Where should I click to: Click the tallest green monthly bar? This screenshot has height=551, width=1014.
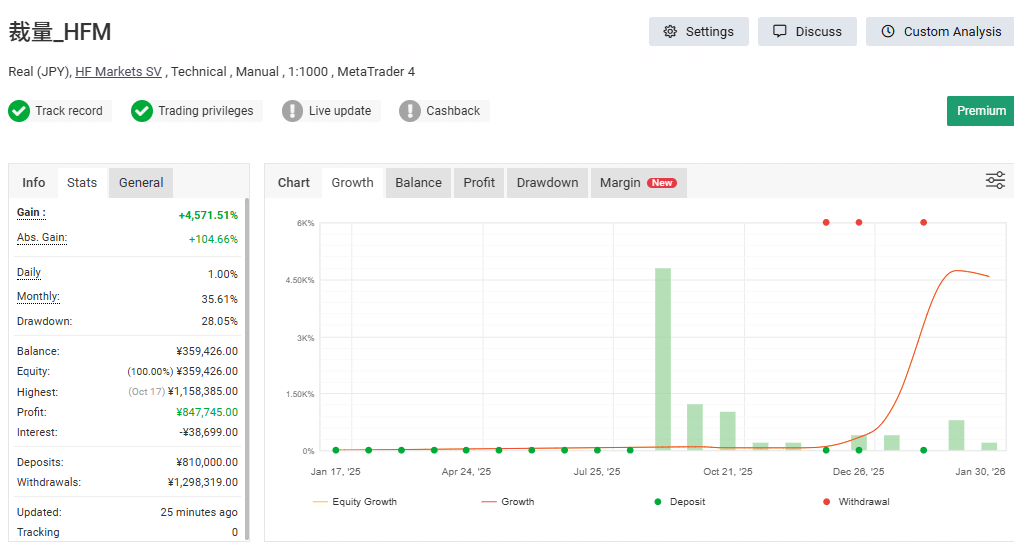(x=662, y=358)
